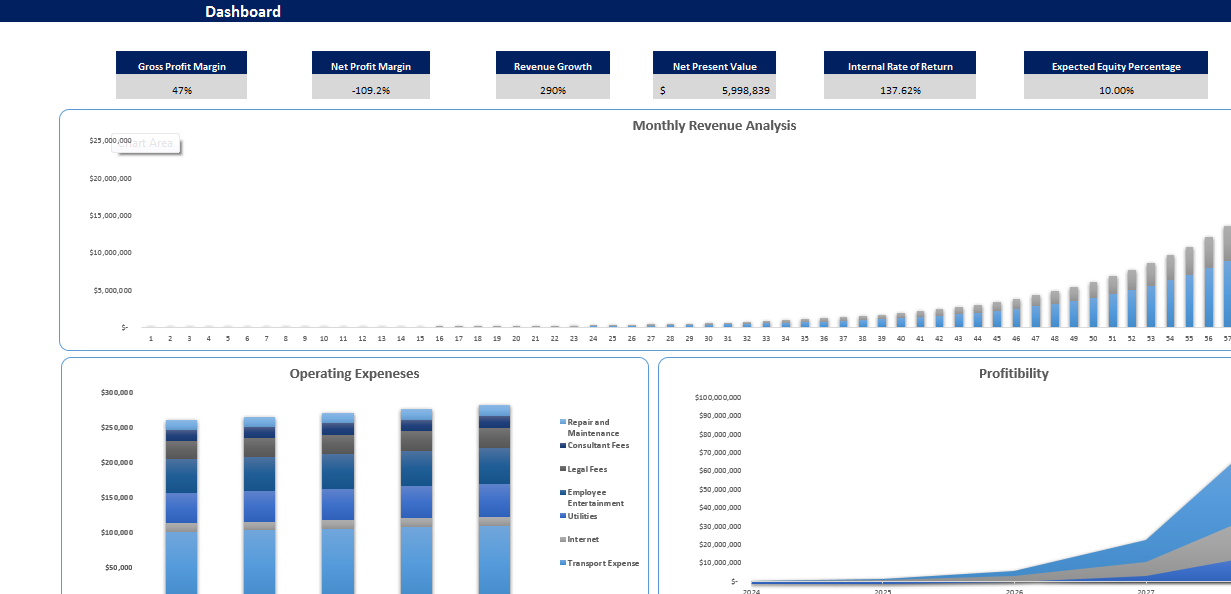Select the Monthly Revenue Analysis chart title
This screenshot has height=594, width=1231.
(x=713, y=125)
